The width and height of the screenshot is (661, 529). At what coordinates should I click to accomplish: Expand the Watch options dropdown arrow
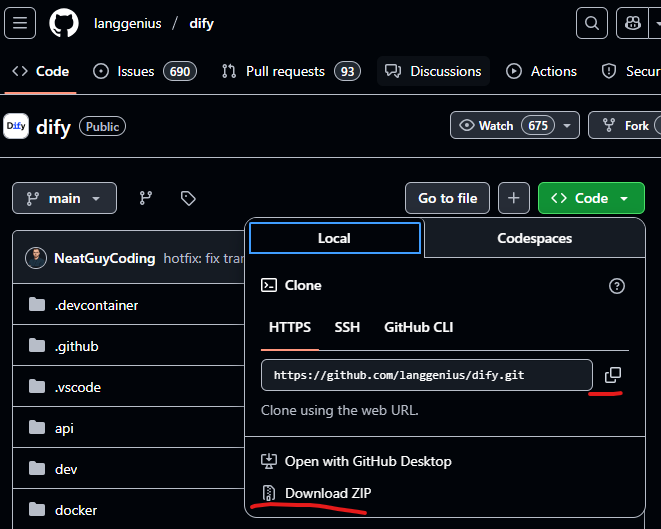pos(567,125)
